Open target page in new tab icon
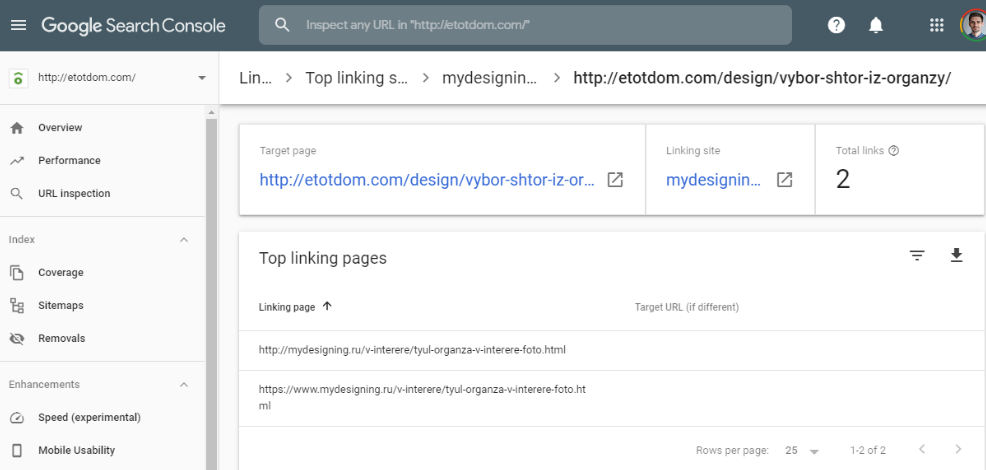The image size is (986, 470). pos(616,180)
